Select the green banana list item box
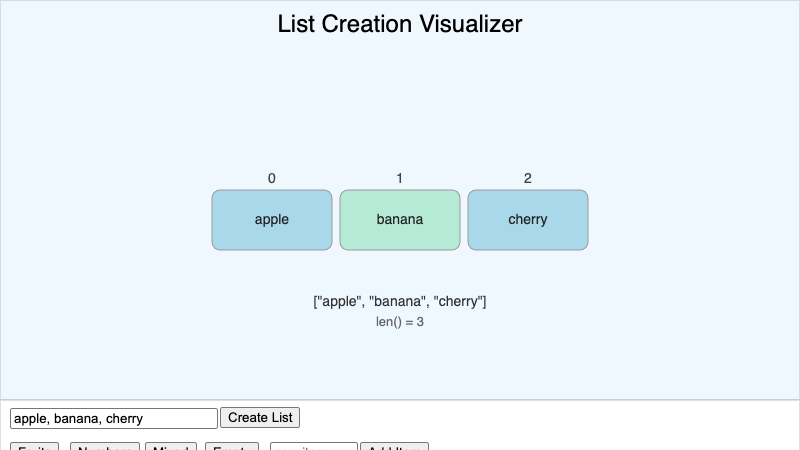 pos(399,220)
